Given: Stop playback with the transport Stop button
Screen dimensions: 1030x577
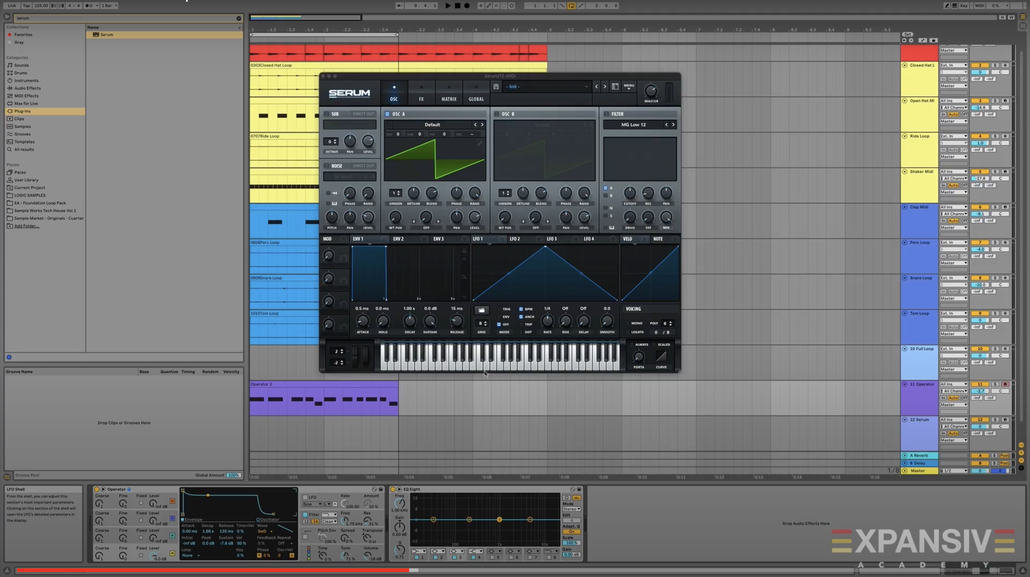Looking at the screenshot, I should (x=458, y=5).
